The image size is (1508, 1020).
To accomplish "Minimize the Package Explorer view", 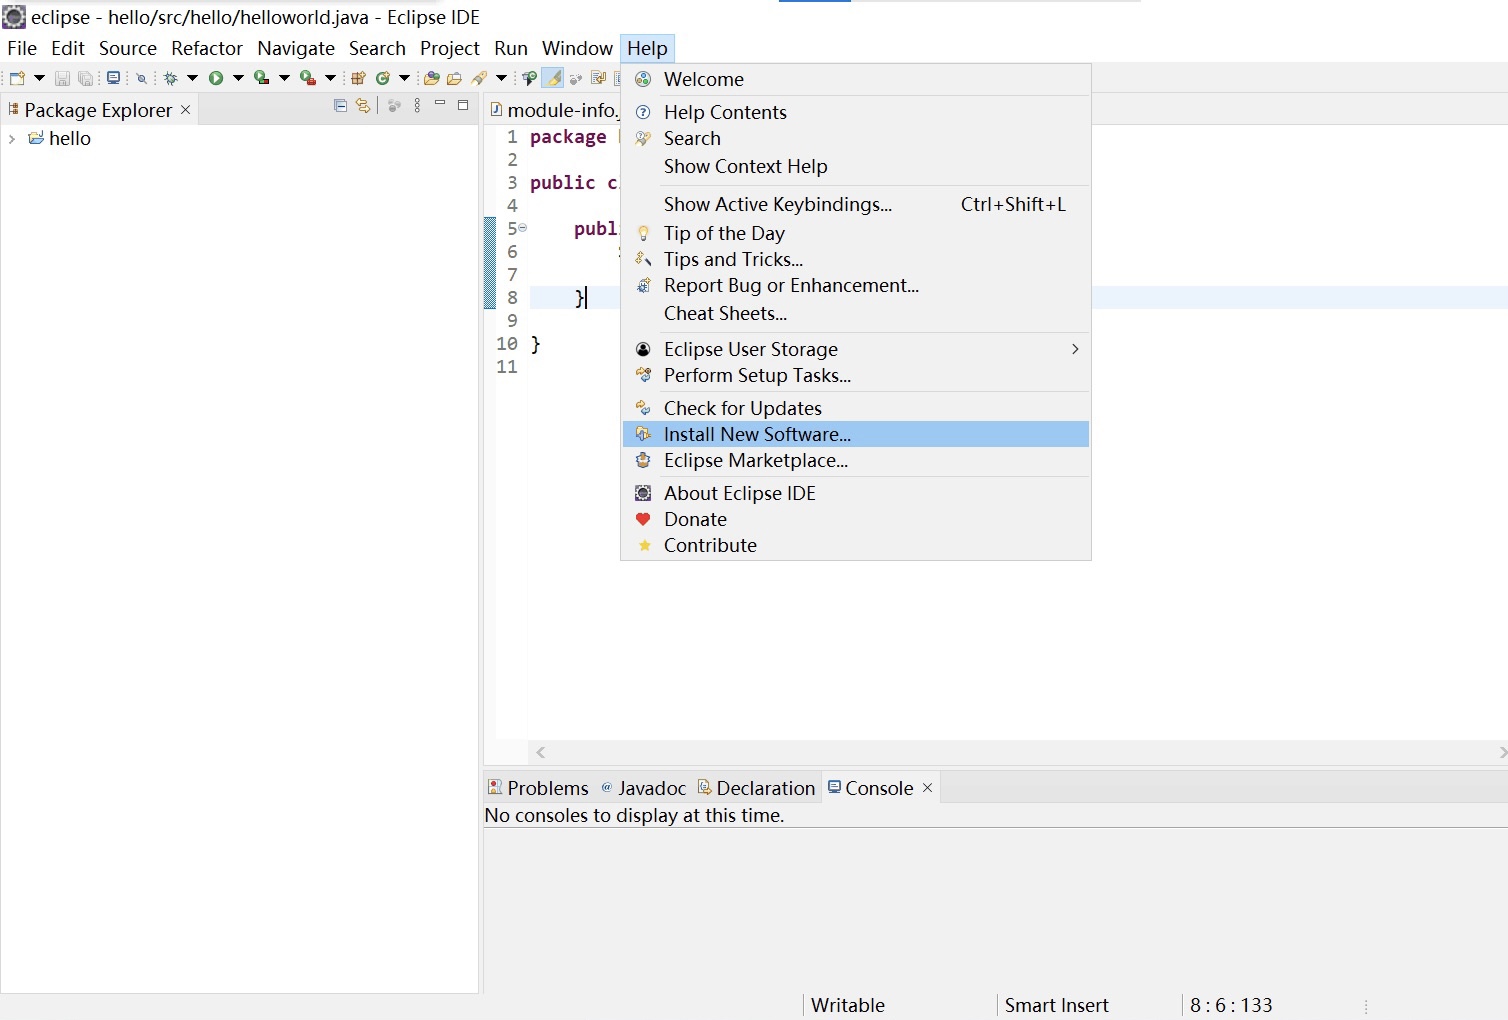I will 440,103.
